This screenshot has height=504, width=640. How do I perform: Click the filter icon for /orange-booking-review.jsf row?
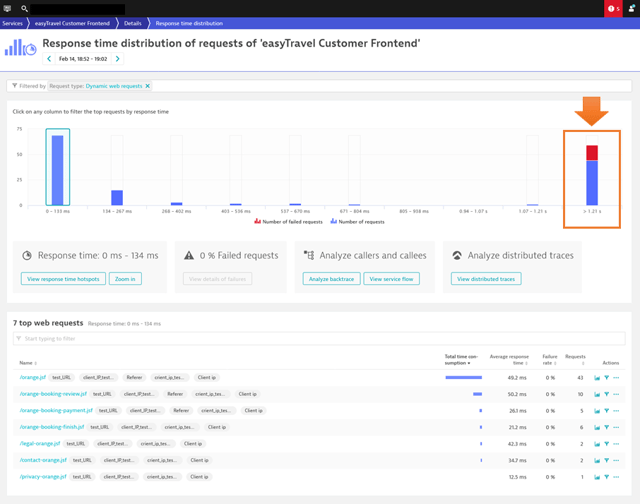[607, 394]
